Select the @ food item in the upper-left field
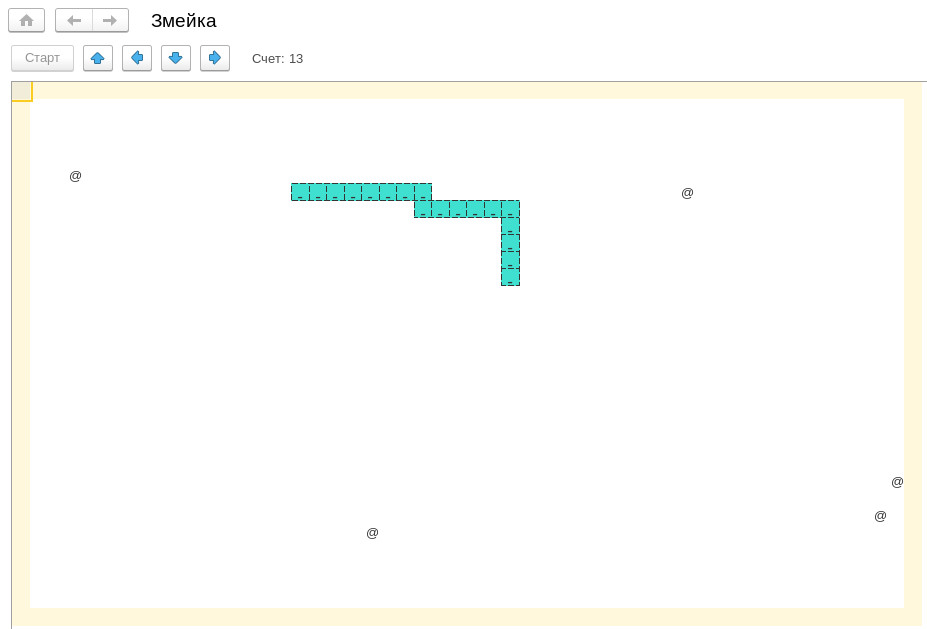927x629 pixels. click(x=75, y=176)
